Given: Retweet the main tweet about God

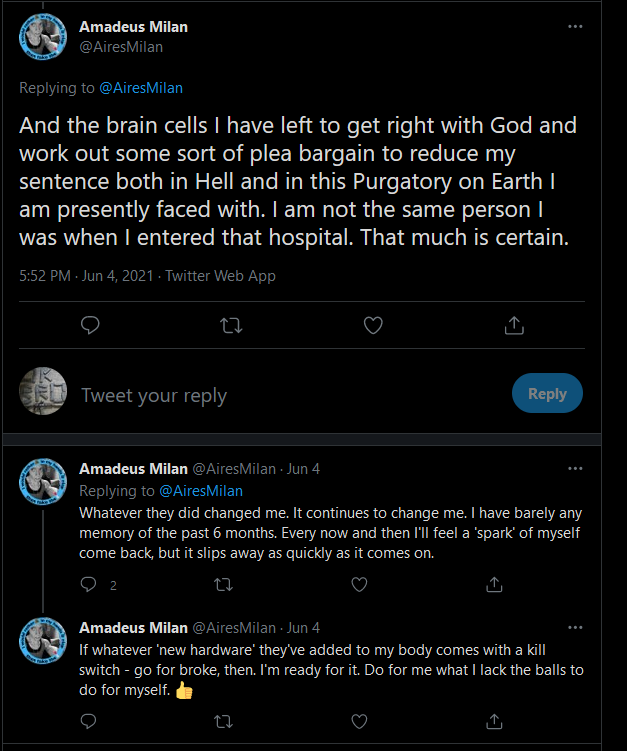Looking at the screenshot, I should coord(231,326).
